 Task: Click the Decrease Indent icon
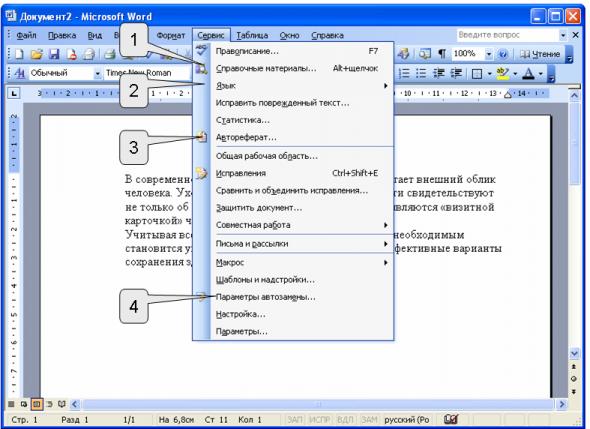click(x=439, y=73)
